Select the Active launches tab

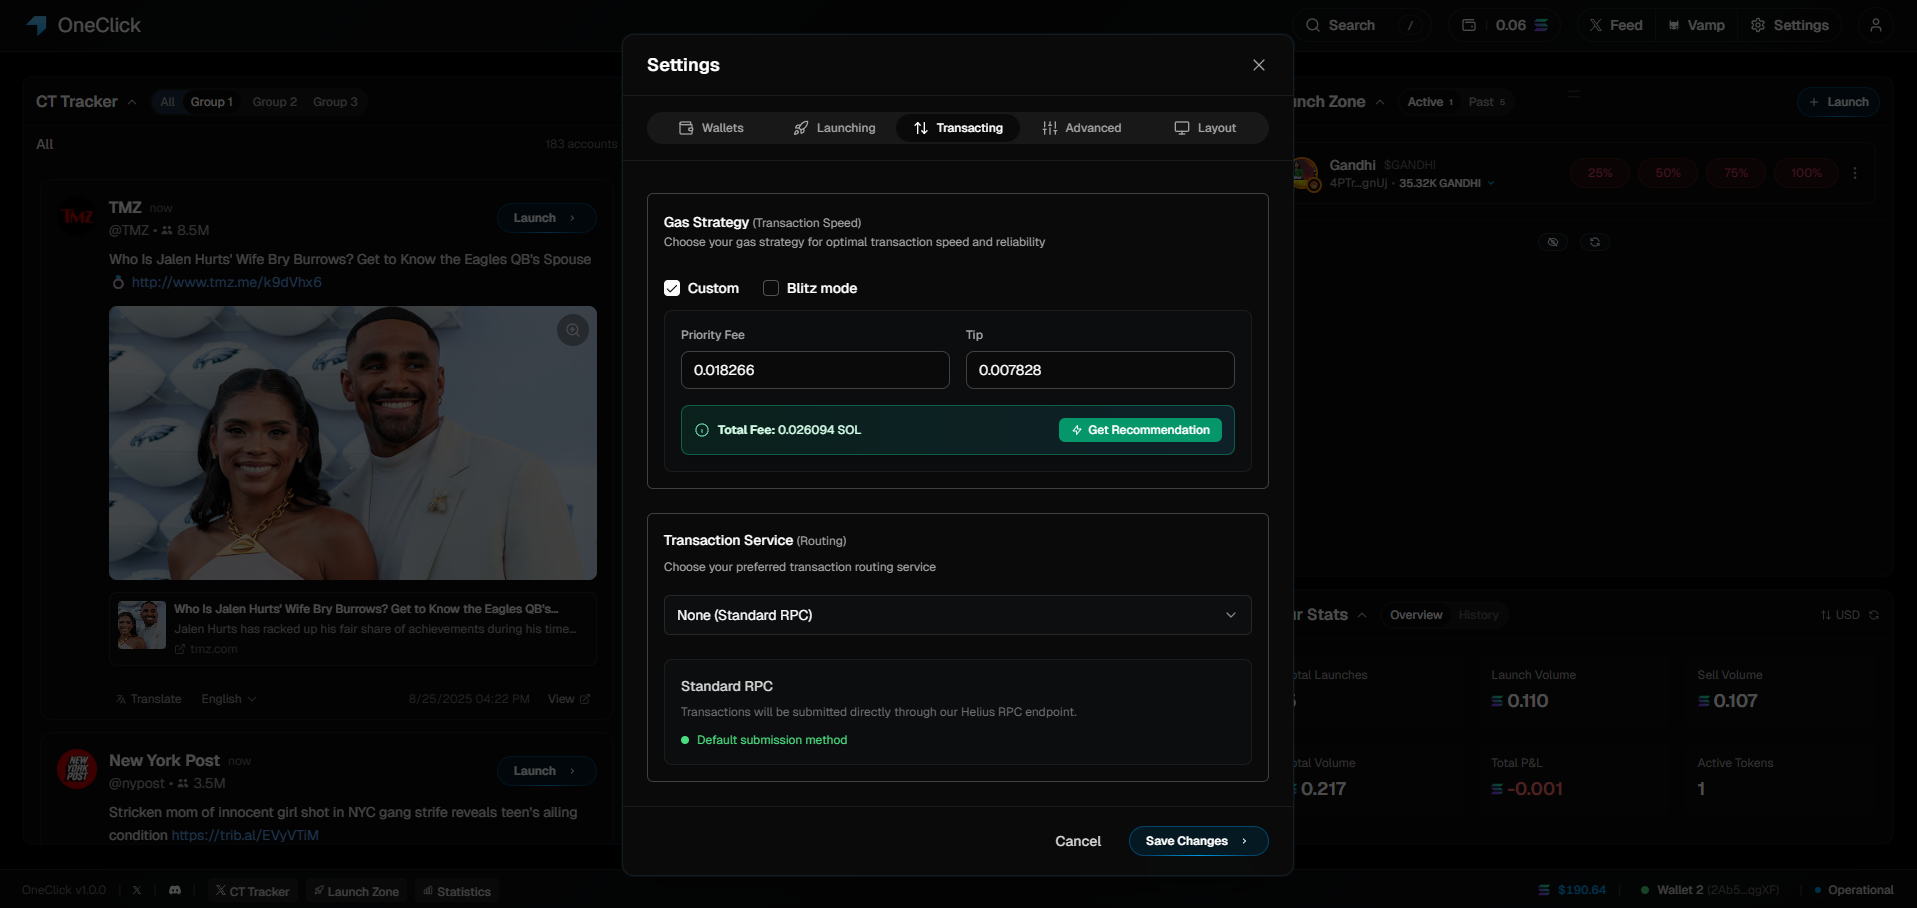(x=1430, y=102)
